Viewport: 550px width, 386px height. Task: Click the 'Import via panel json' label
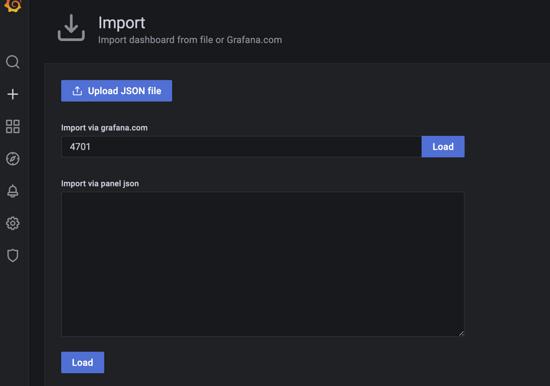coord(100,184)
